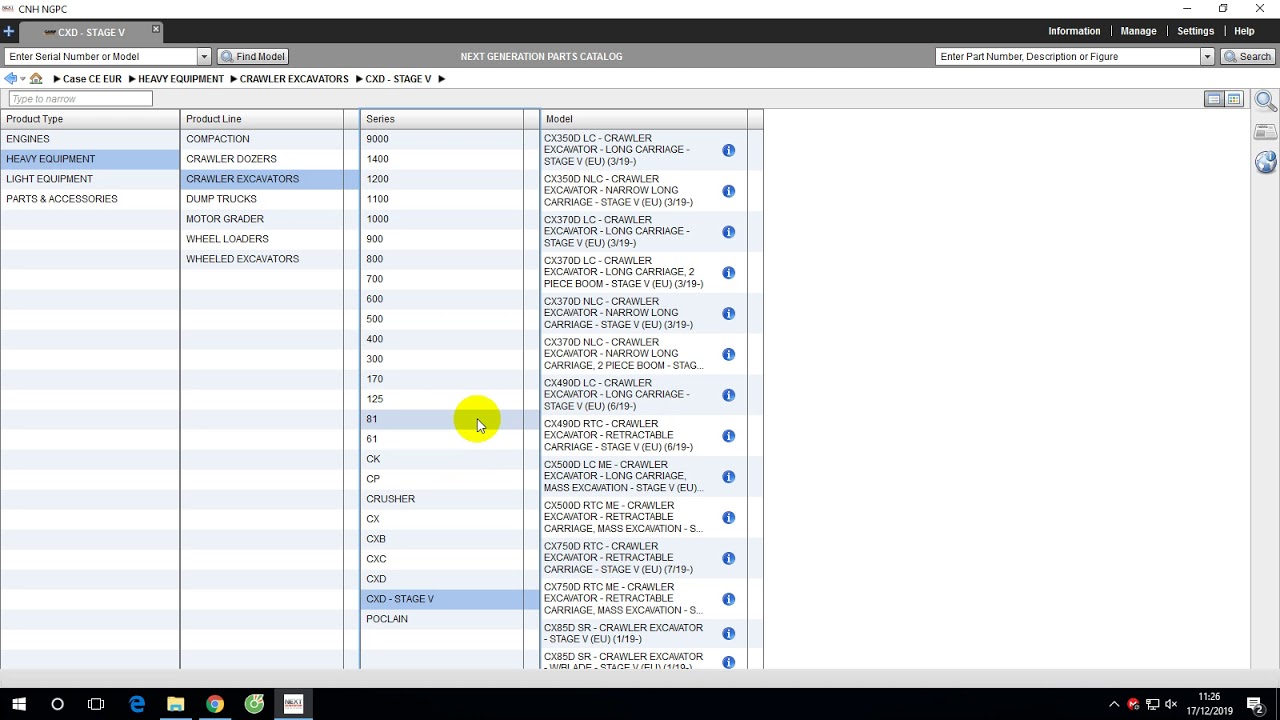Go to HEAVY EQUIPMENT breadcrumb
Viewport: 1280px width, 720px height.
coord(181,79)
